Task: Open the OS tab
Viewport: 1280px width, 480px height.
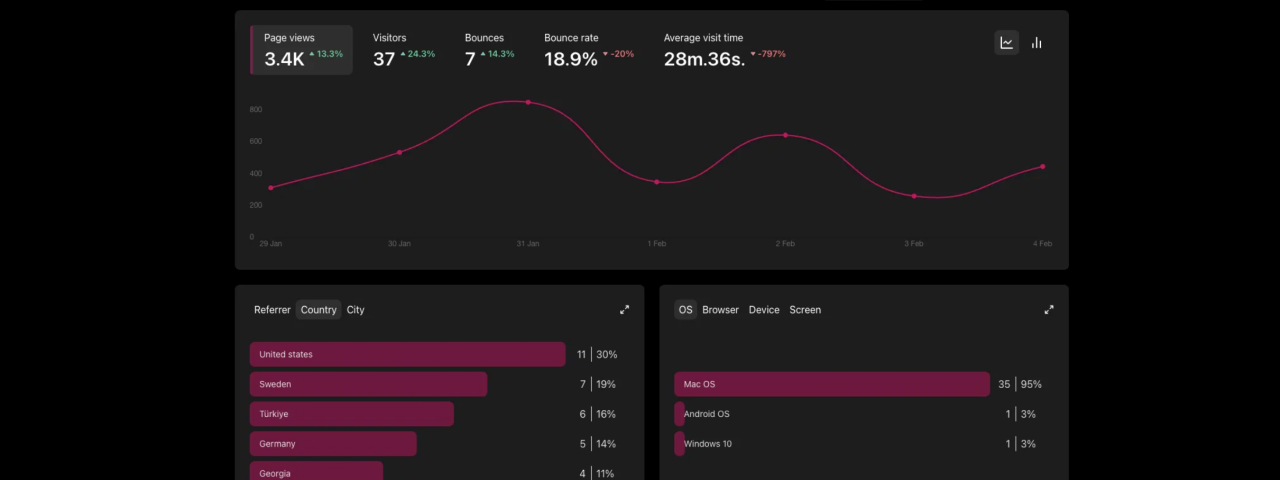Action: pyautogui.click(x=686, y=310)
